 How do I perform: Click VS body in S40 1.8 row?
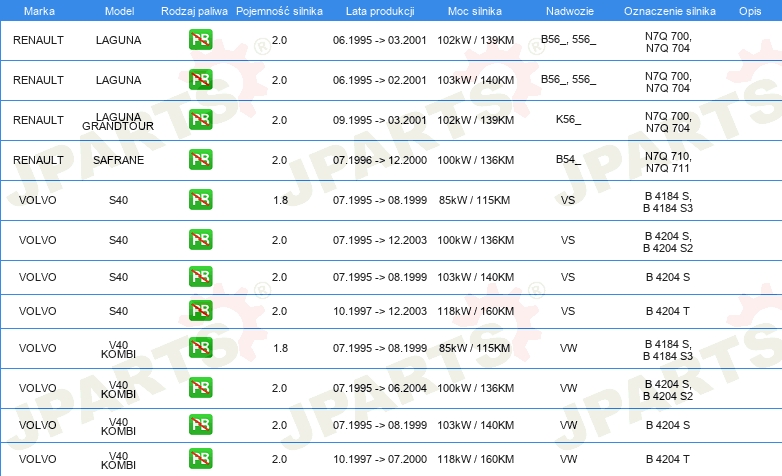[x=568, y=200]
